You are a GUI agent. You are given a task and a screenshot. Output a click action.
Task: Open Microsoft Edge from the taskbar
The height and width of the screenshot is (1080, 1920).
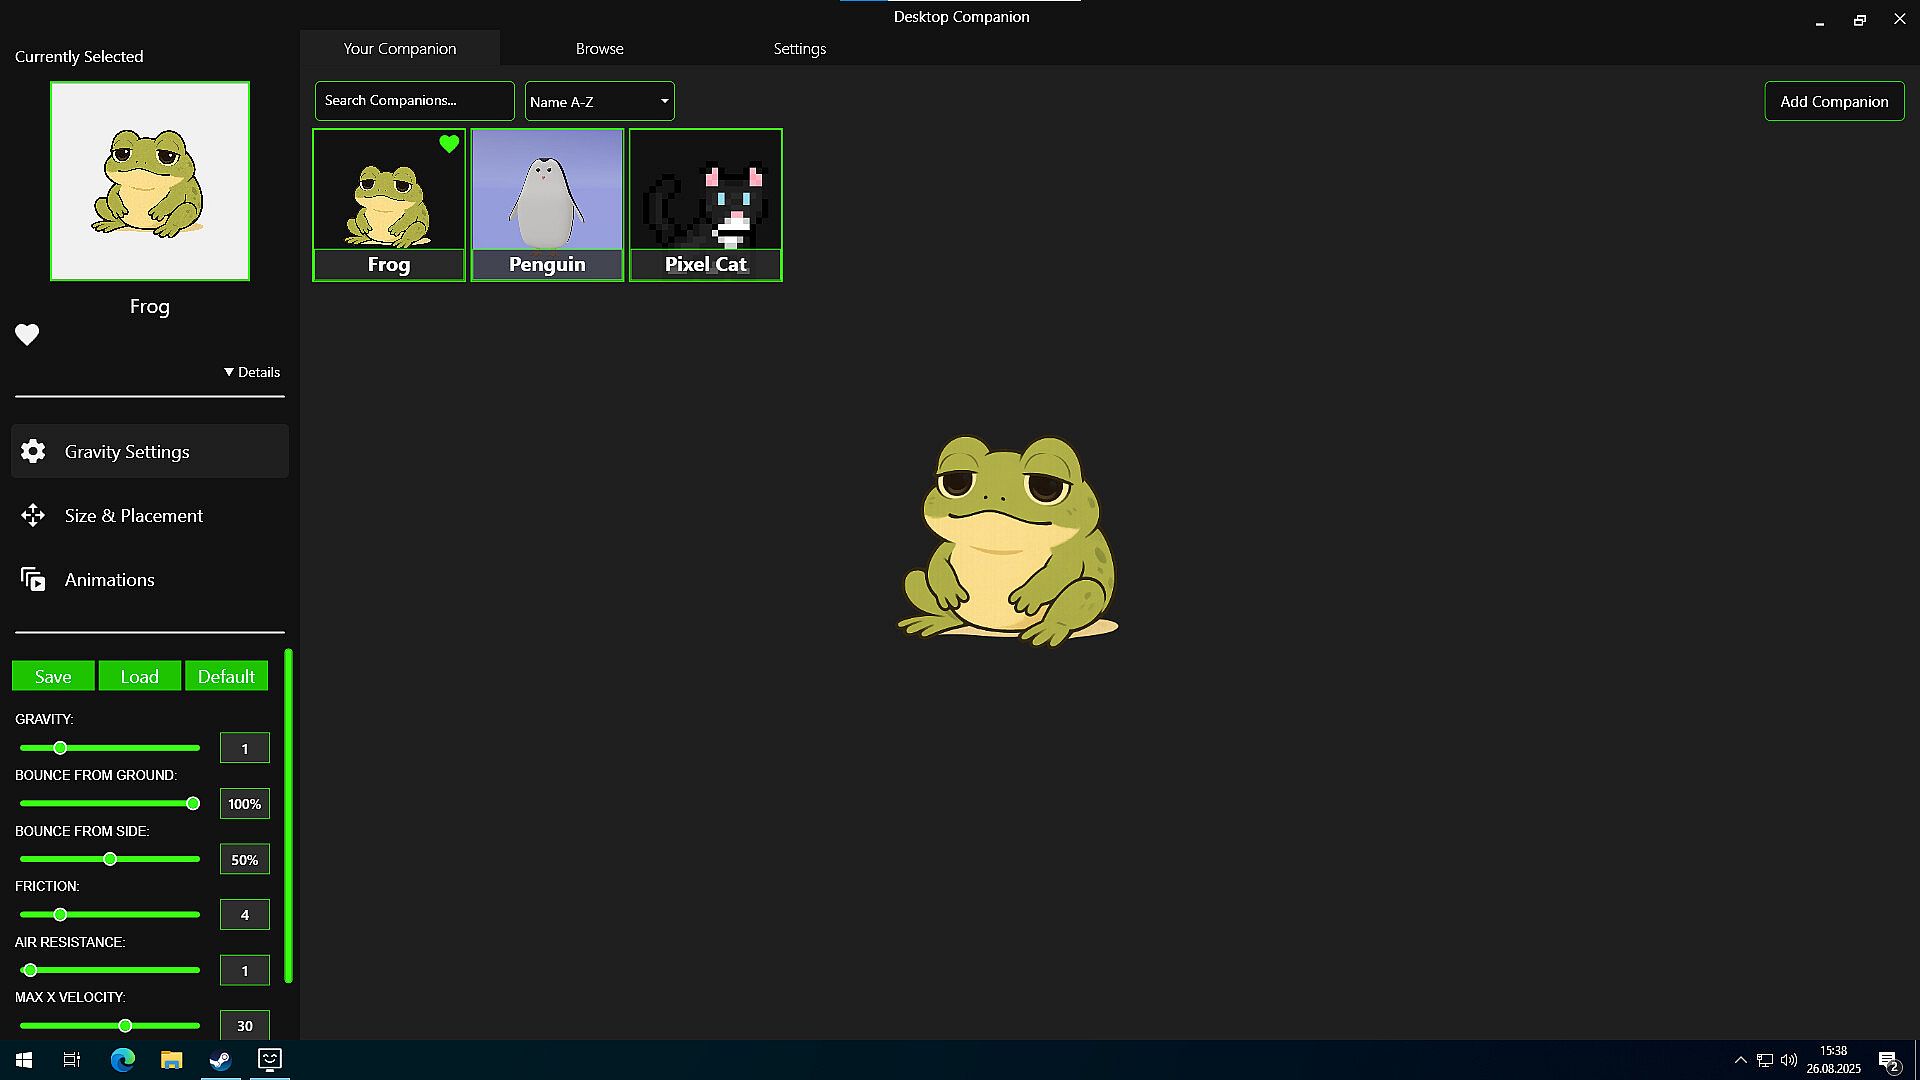122,1060
